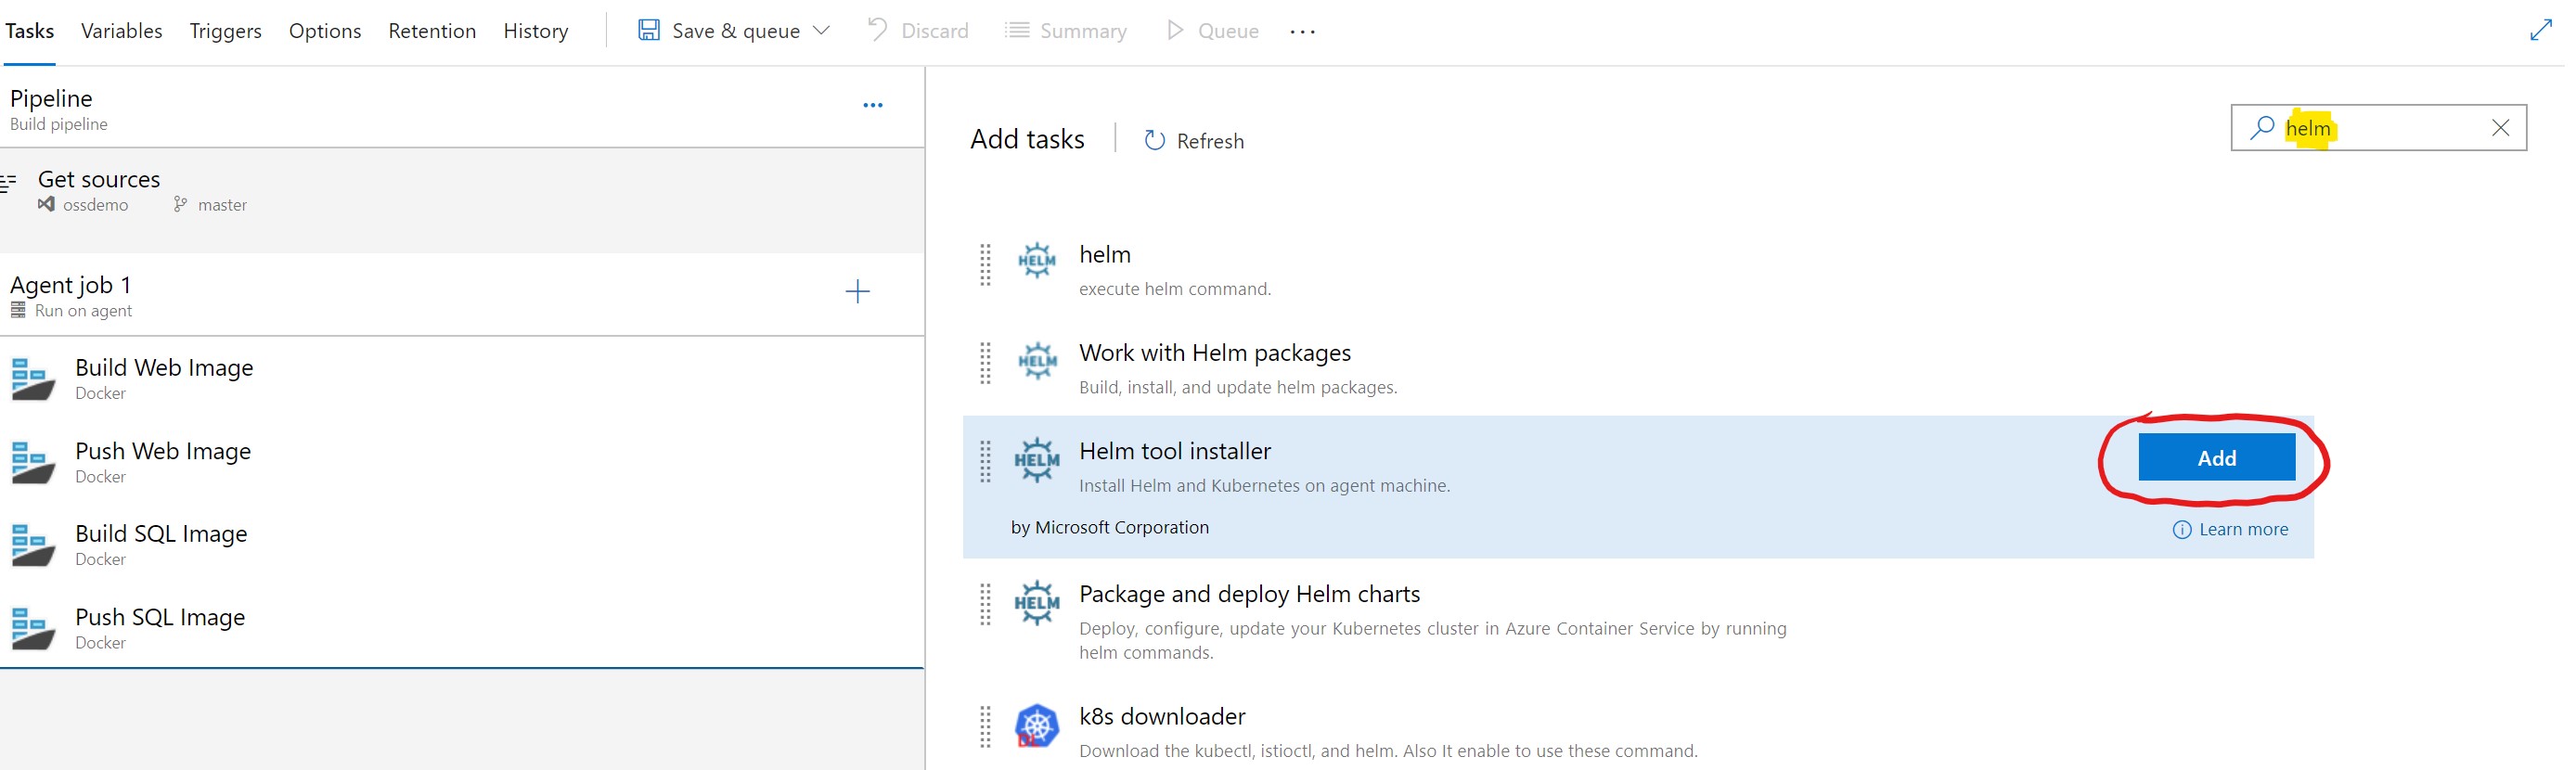Click the Learn more info icon
The height and width of the screenshot is (770, 2576).
coord(2182,530)
